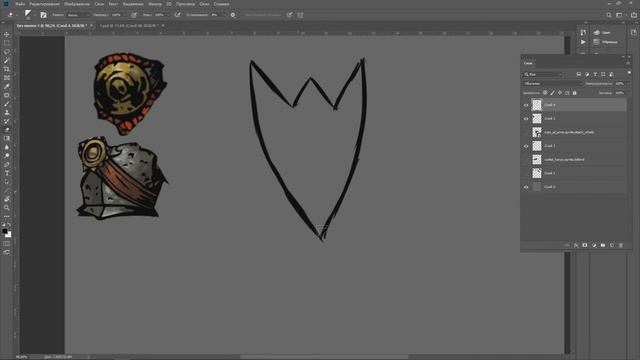Screen dimensions: 640x360
Task: Open the Окно menu
Action: pyautogui.click(x=204, y=4)
